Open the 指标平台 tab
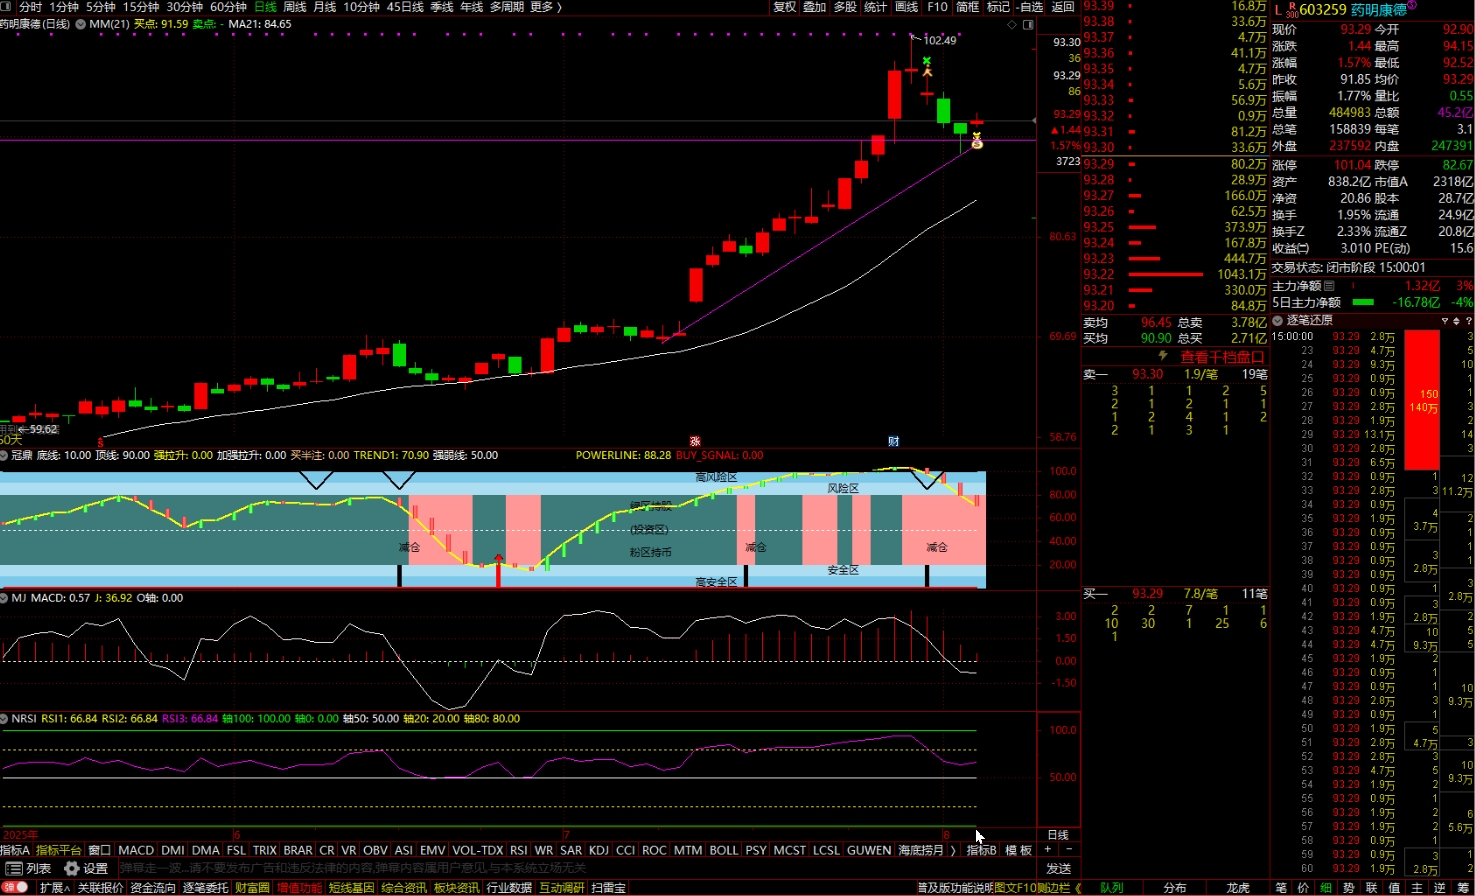This screenshot has height=896, width=1475. coord(58,850)
